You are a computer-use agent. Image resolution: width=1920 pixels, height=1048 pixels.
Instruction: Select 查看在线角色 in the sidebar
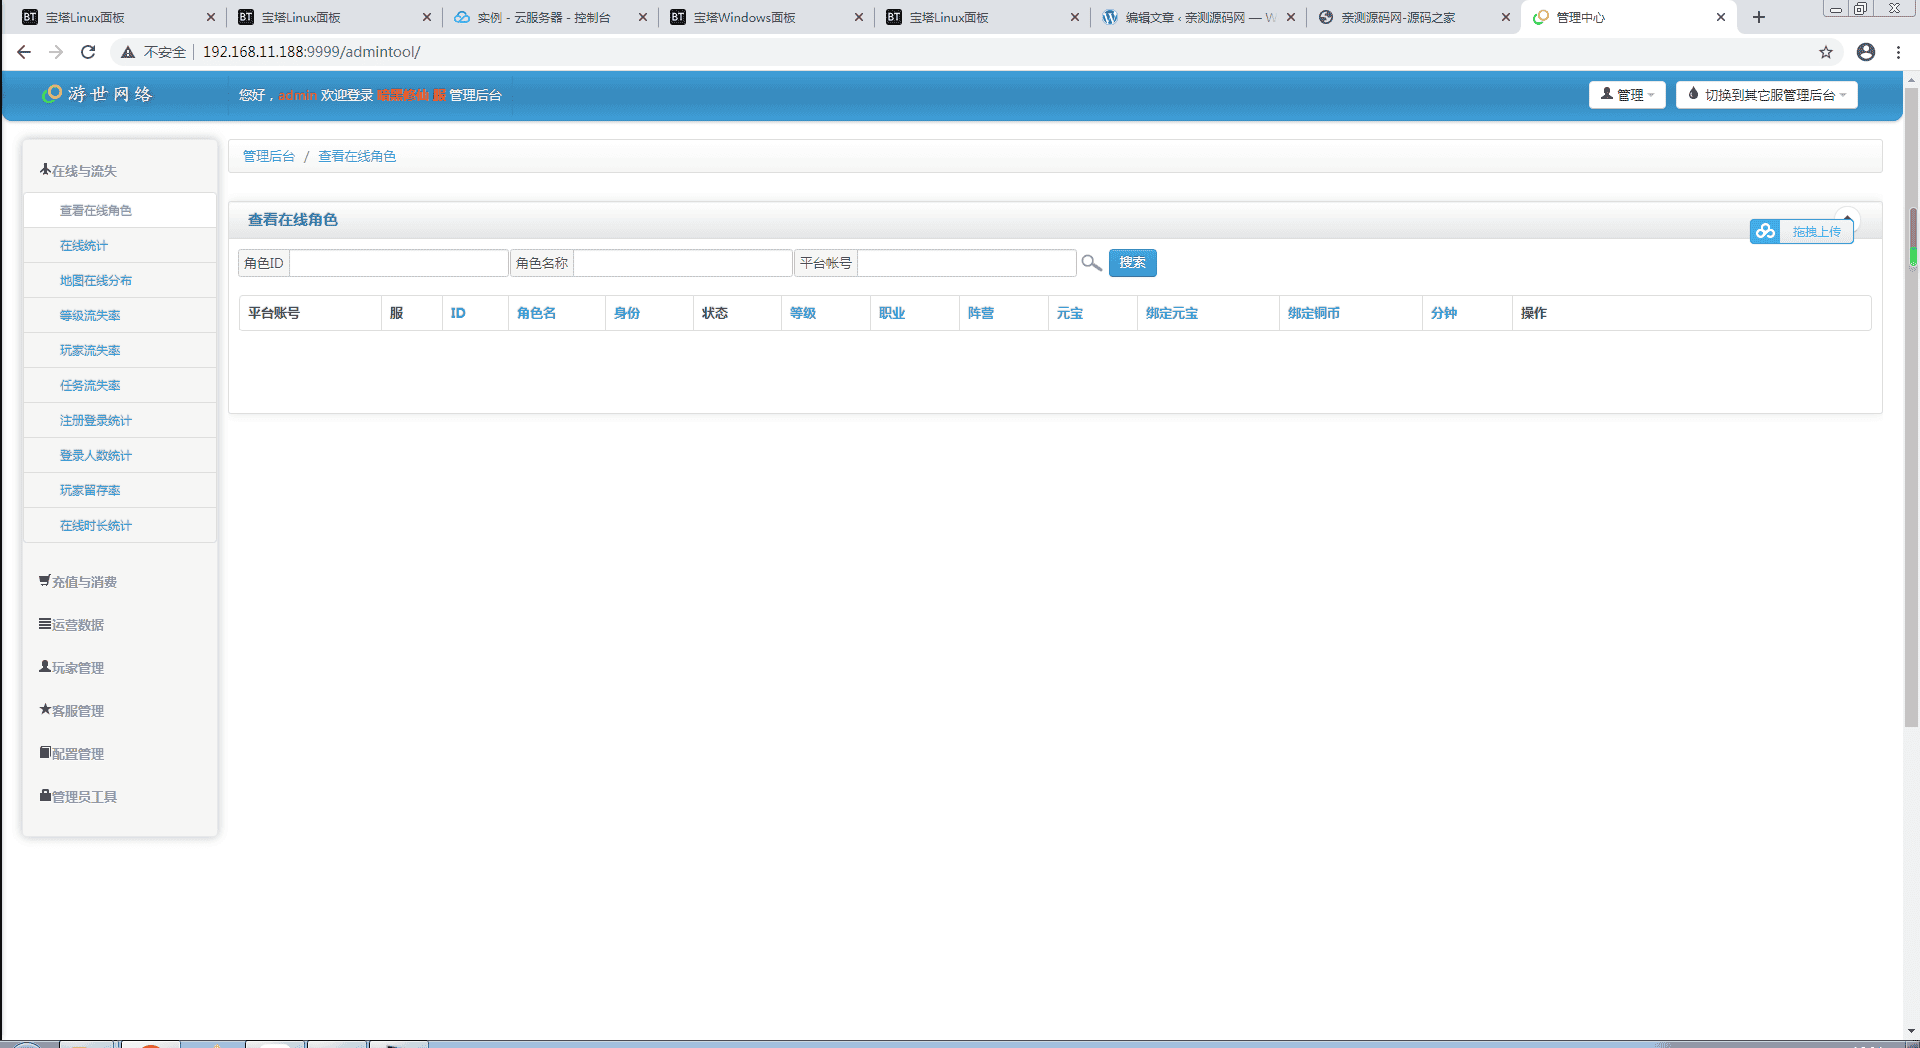click(120, 210)
